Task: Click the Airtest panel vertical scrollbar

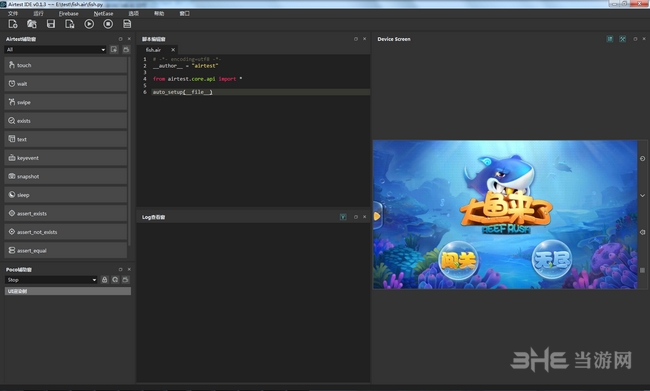Action: (129, 151)
